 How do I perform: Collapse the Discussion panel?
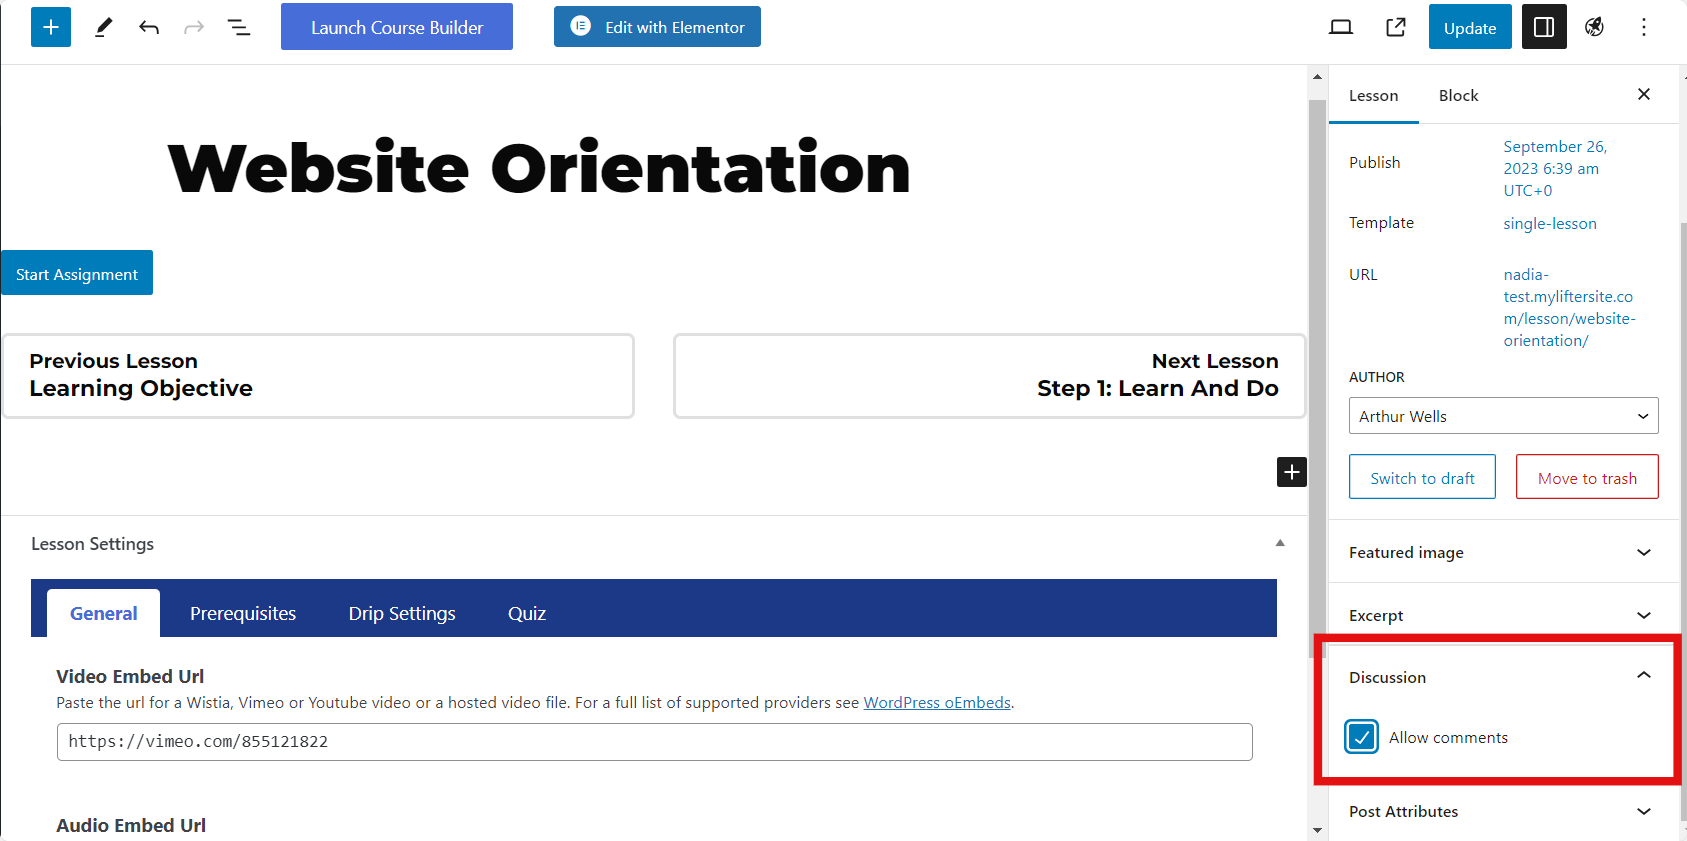[1503, 677]
